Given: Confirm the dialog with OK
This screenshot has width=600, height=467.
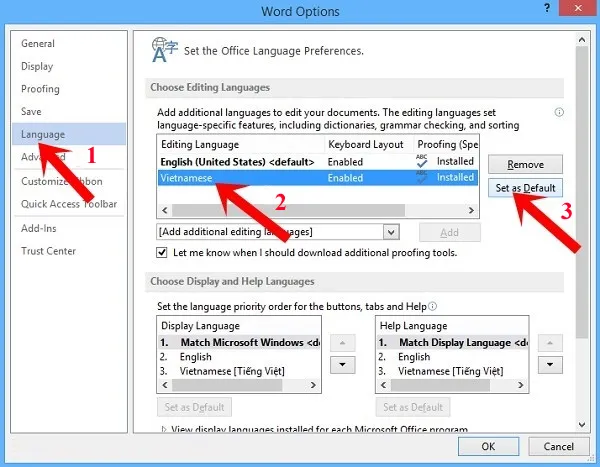Looking at the screenshot, I should point(488,446).
